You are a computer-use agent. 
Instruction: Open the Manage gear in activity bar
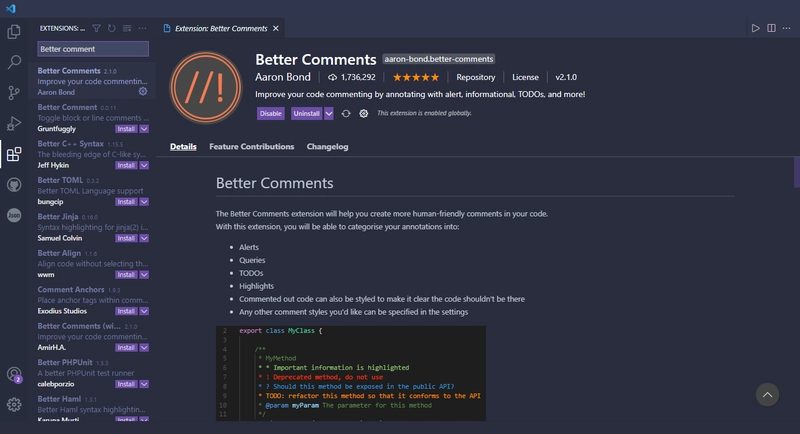click(14, 405)
